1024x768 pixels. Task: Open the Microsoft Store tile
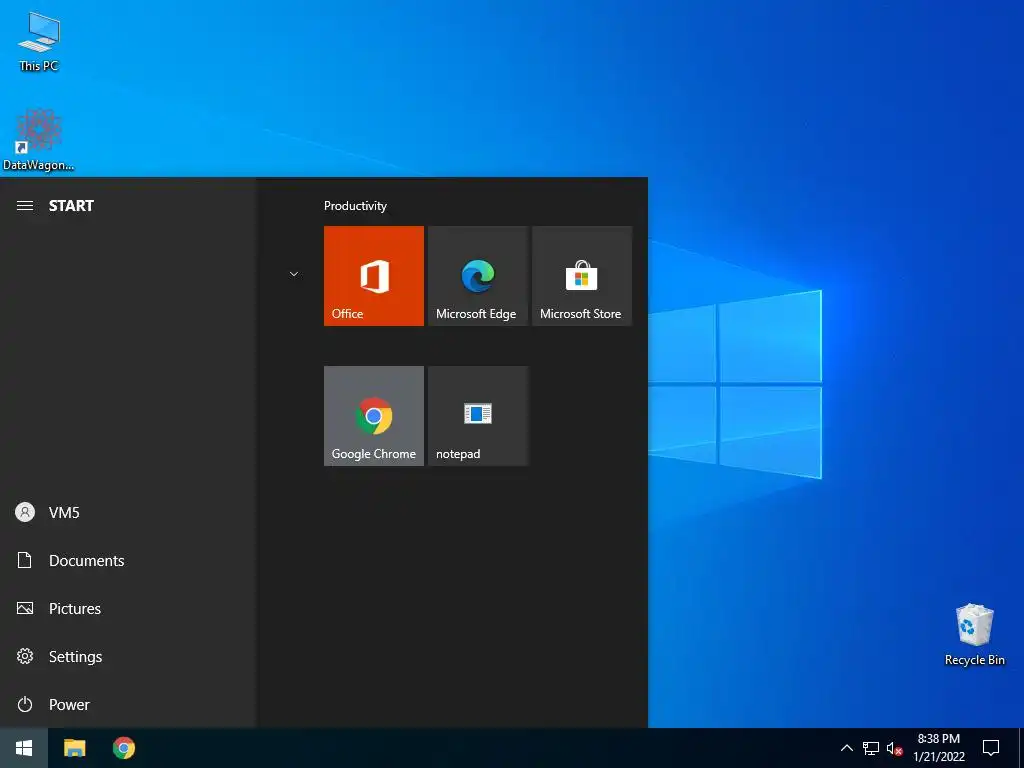(x=582, y=276)
